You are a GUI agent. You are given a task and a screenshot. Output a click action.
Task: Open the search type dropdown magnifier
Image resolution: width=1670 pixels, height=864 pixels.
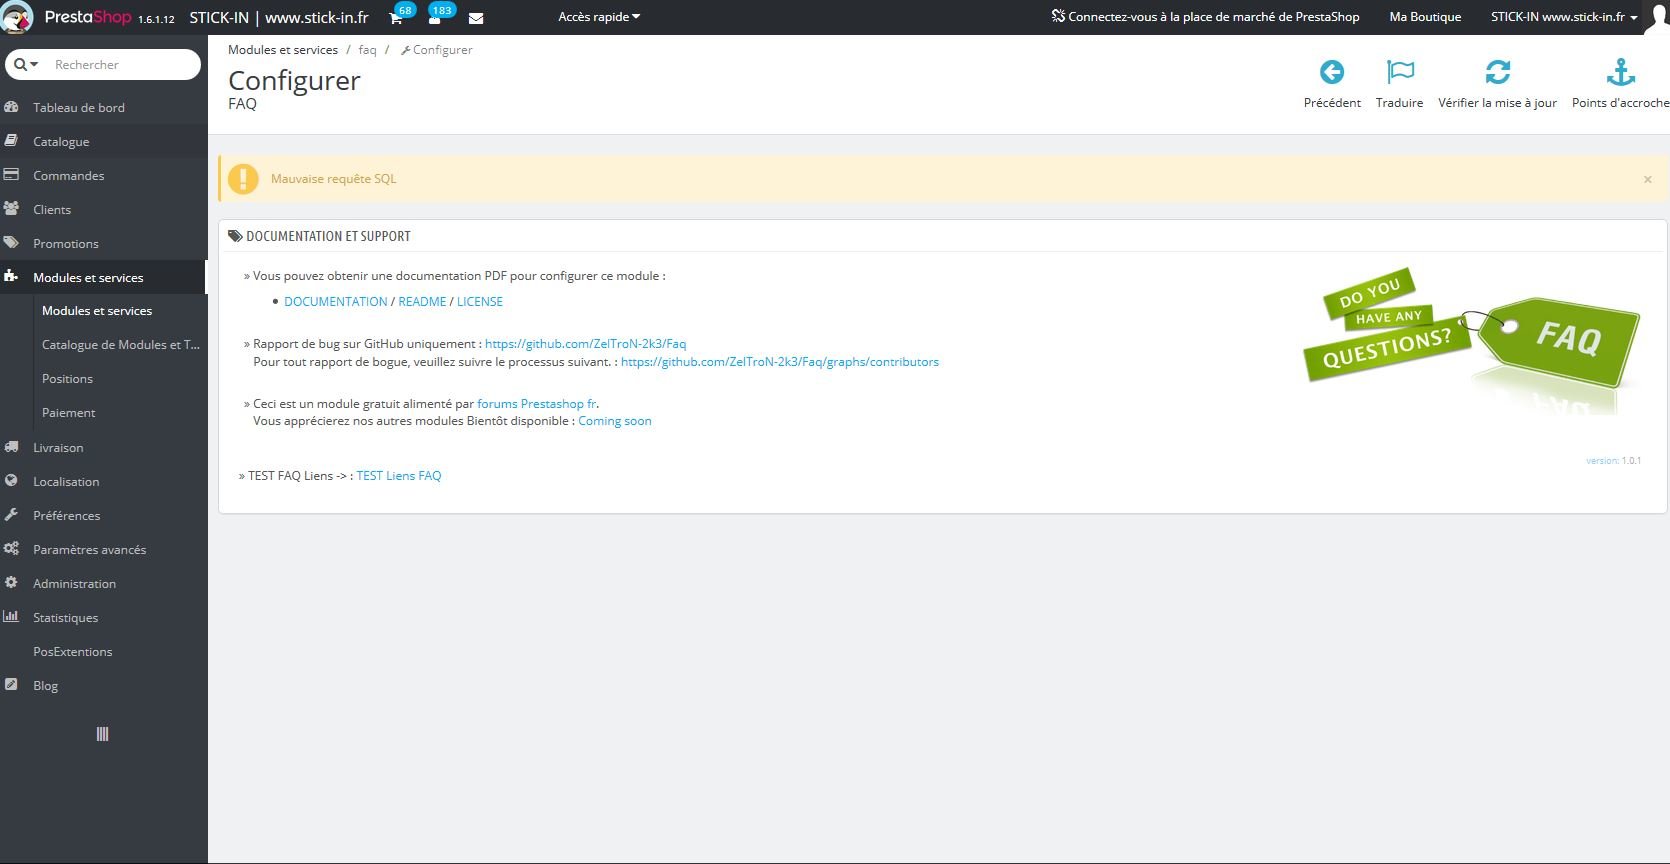click(x=26, y=64)
